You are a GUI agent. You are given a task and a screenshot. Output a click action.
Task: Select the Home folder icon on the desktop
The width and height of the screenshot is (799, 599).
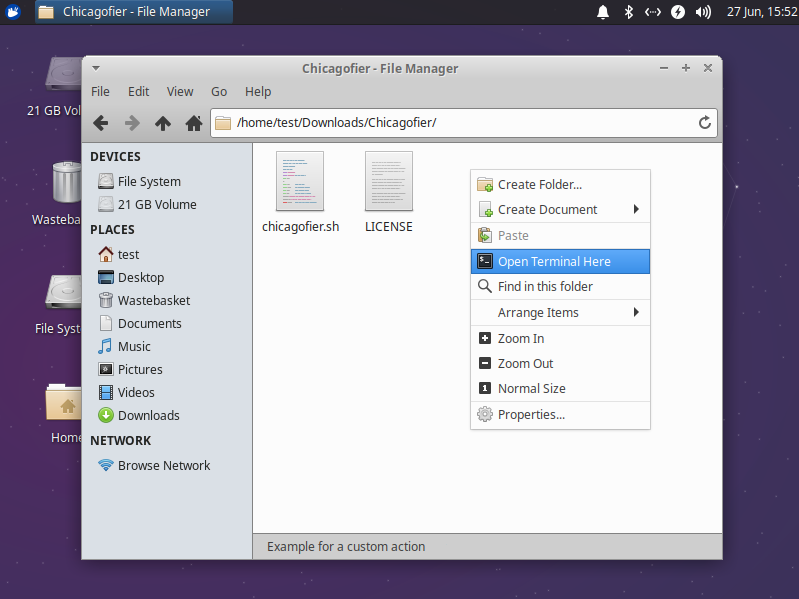point(63,402)
